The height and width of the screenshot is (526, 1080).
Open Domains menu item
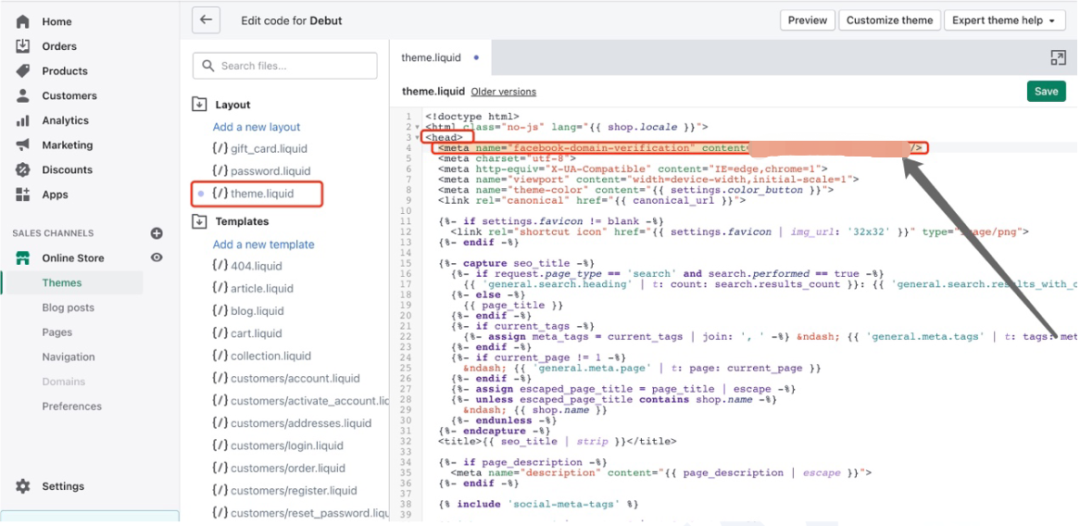[63, 381]
